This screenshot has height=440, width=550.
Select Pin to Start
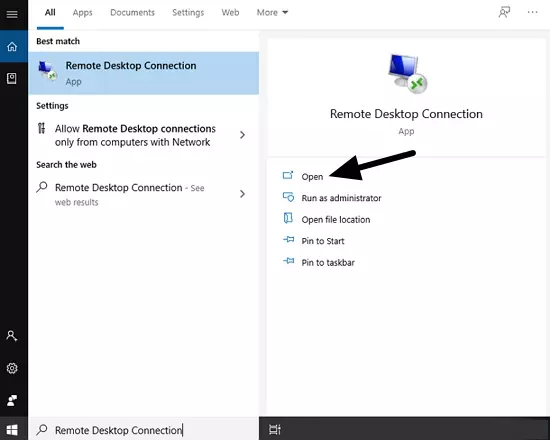click(x=323, y=241)
